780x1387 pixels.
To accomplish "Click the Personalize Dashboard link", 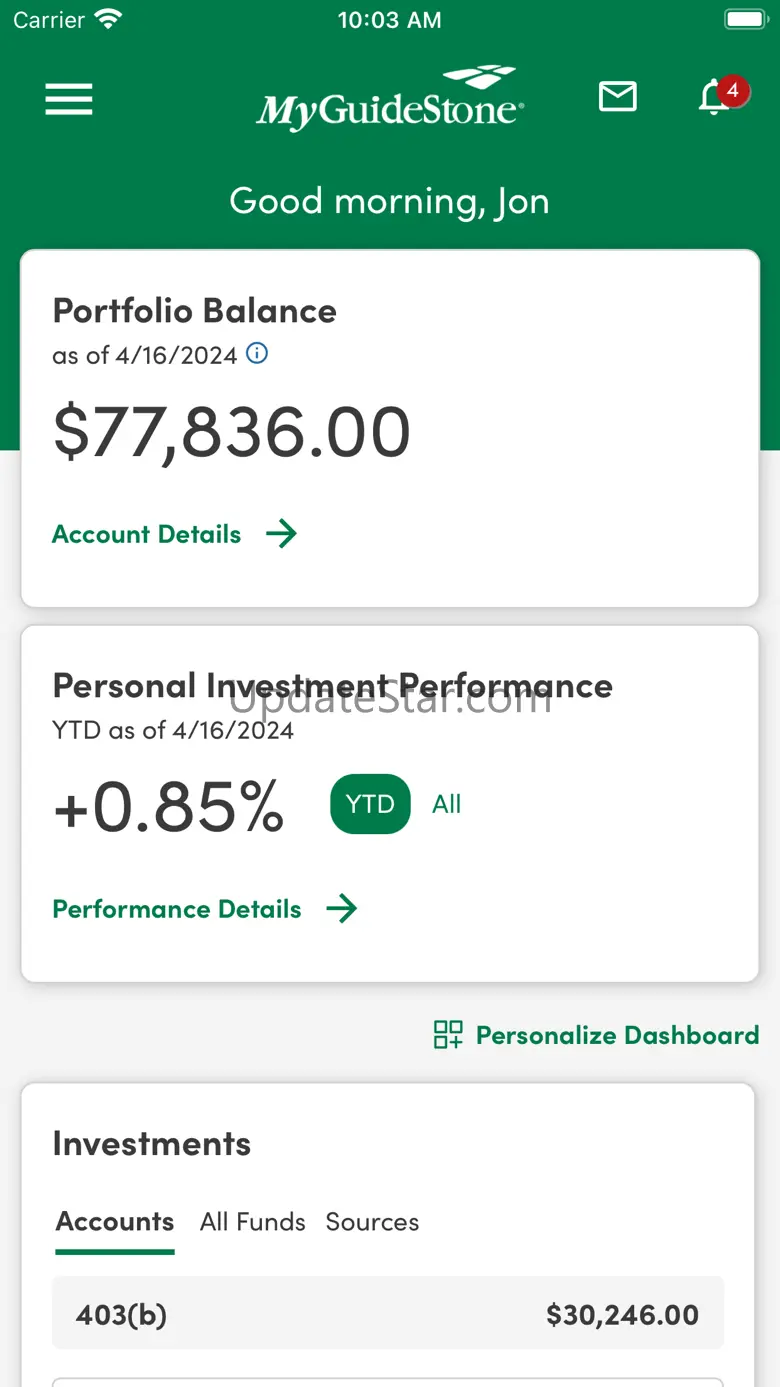I will tap(617, 1035).
